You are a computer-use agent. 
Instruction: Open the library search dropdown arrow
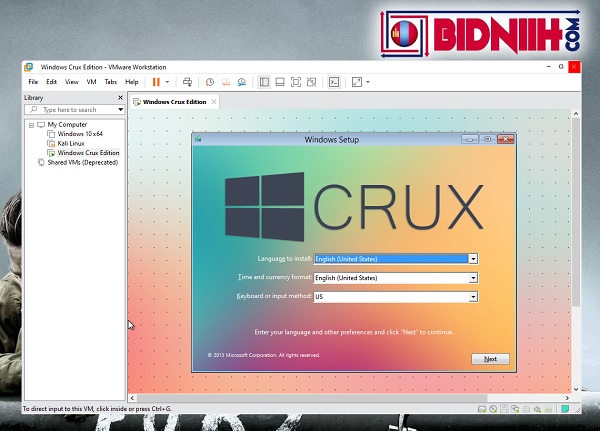[x=121, y=110]
